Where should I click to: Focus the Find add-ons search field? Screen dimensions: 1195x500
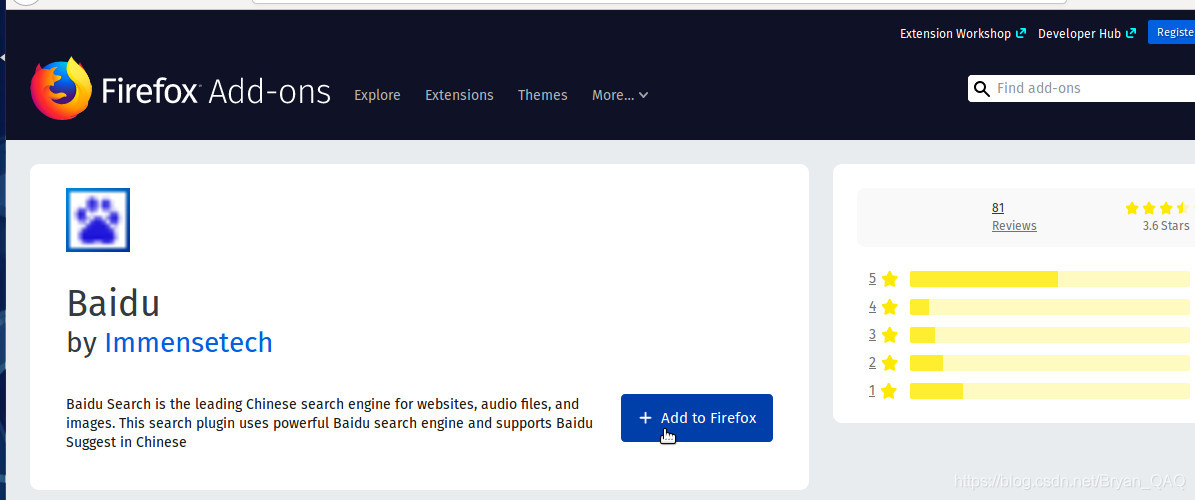pos(1081,88)
